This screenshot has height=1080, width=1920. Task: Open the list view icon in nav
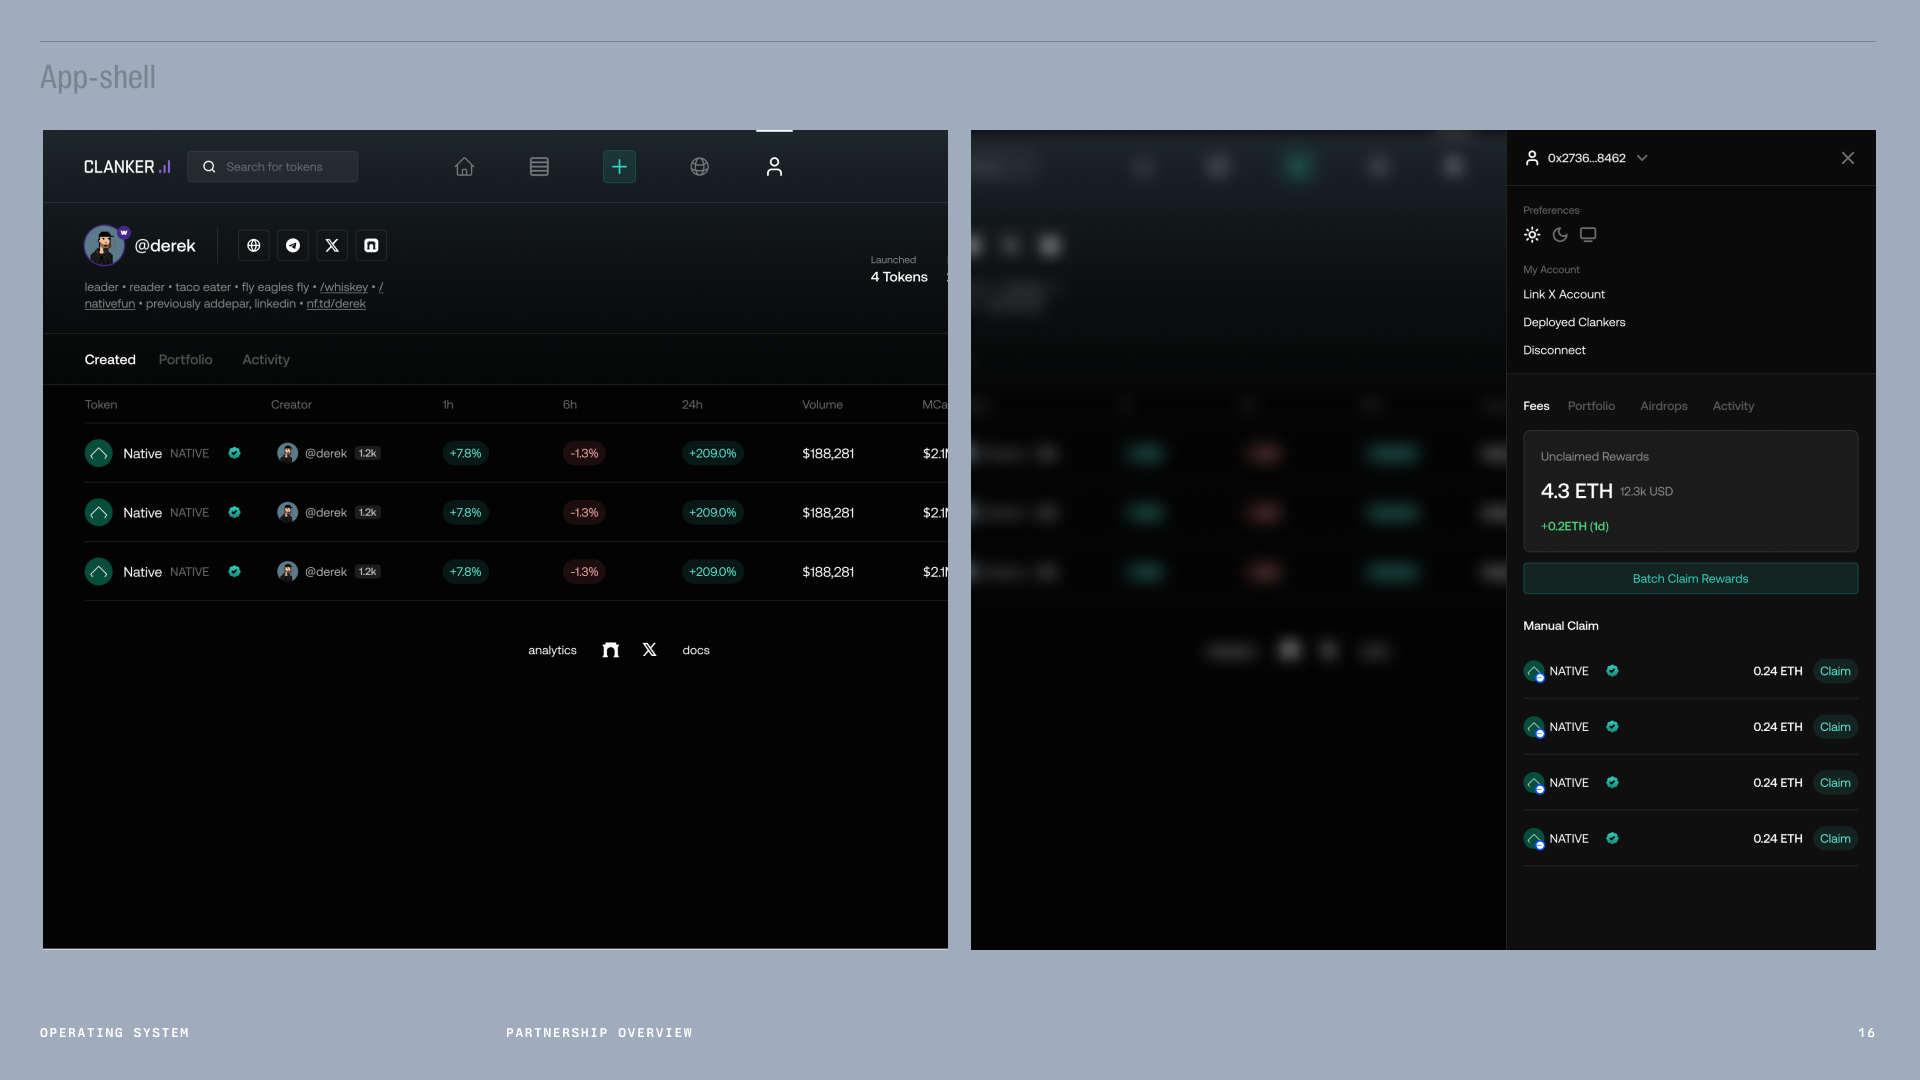pos(539,167)
